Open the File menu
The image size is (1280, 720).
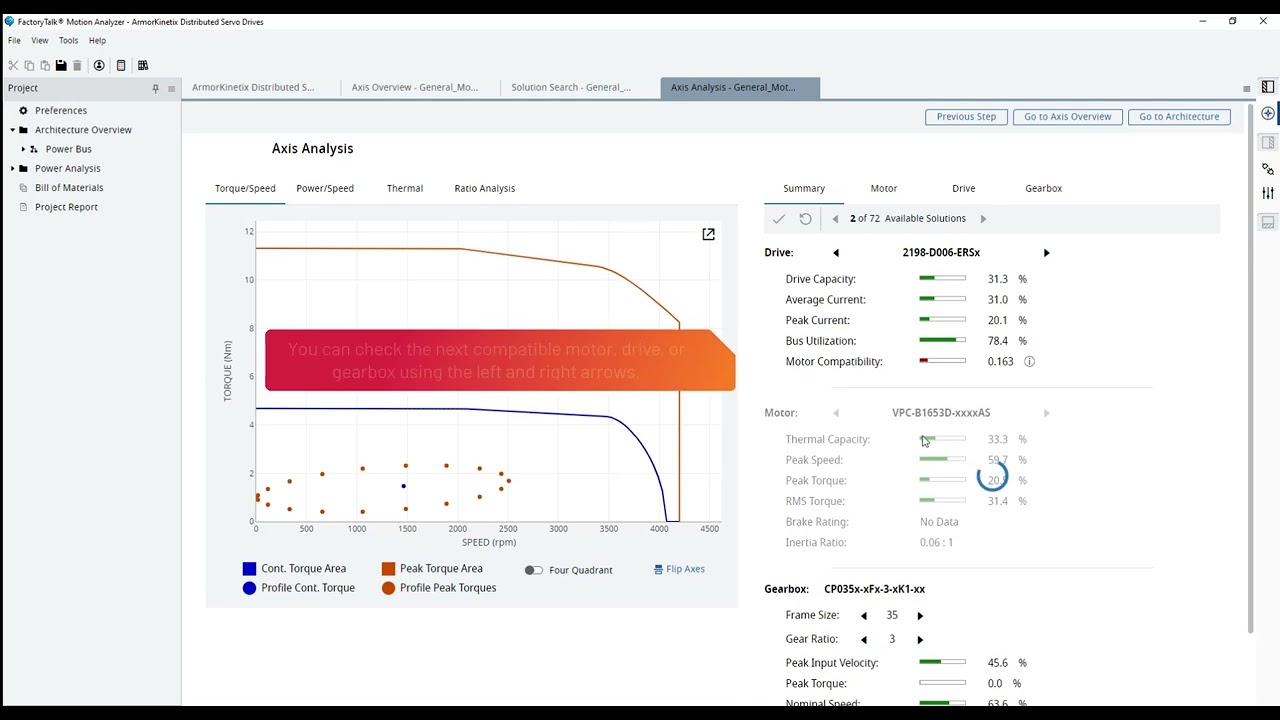coord(14,41)
